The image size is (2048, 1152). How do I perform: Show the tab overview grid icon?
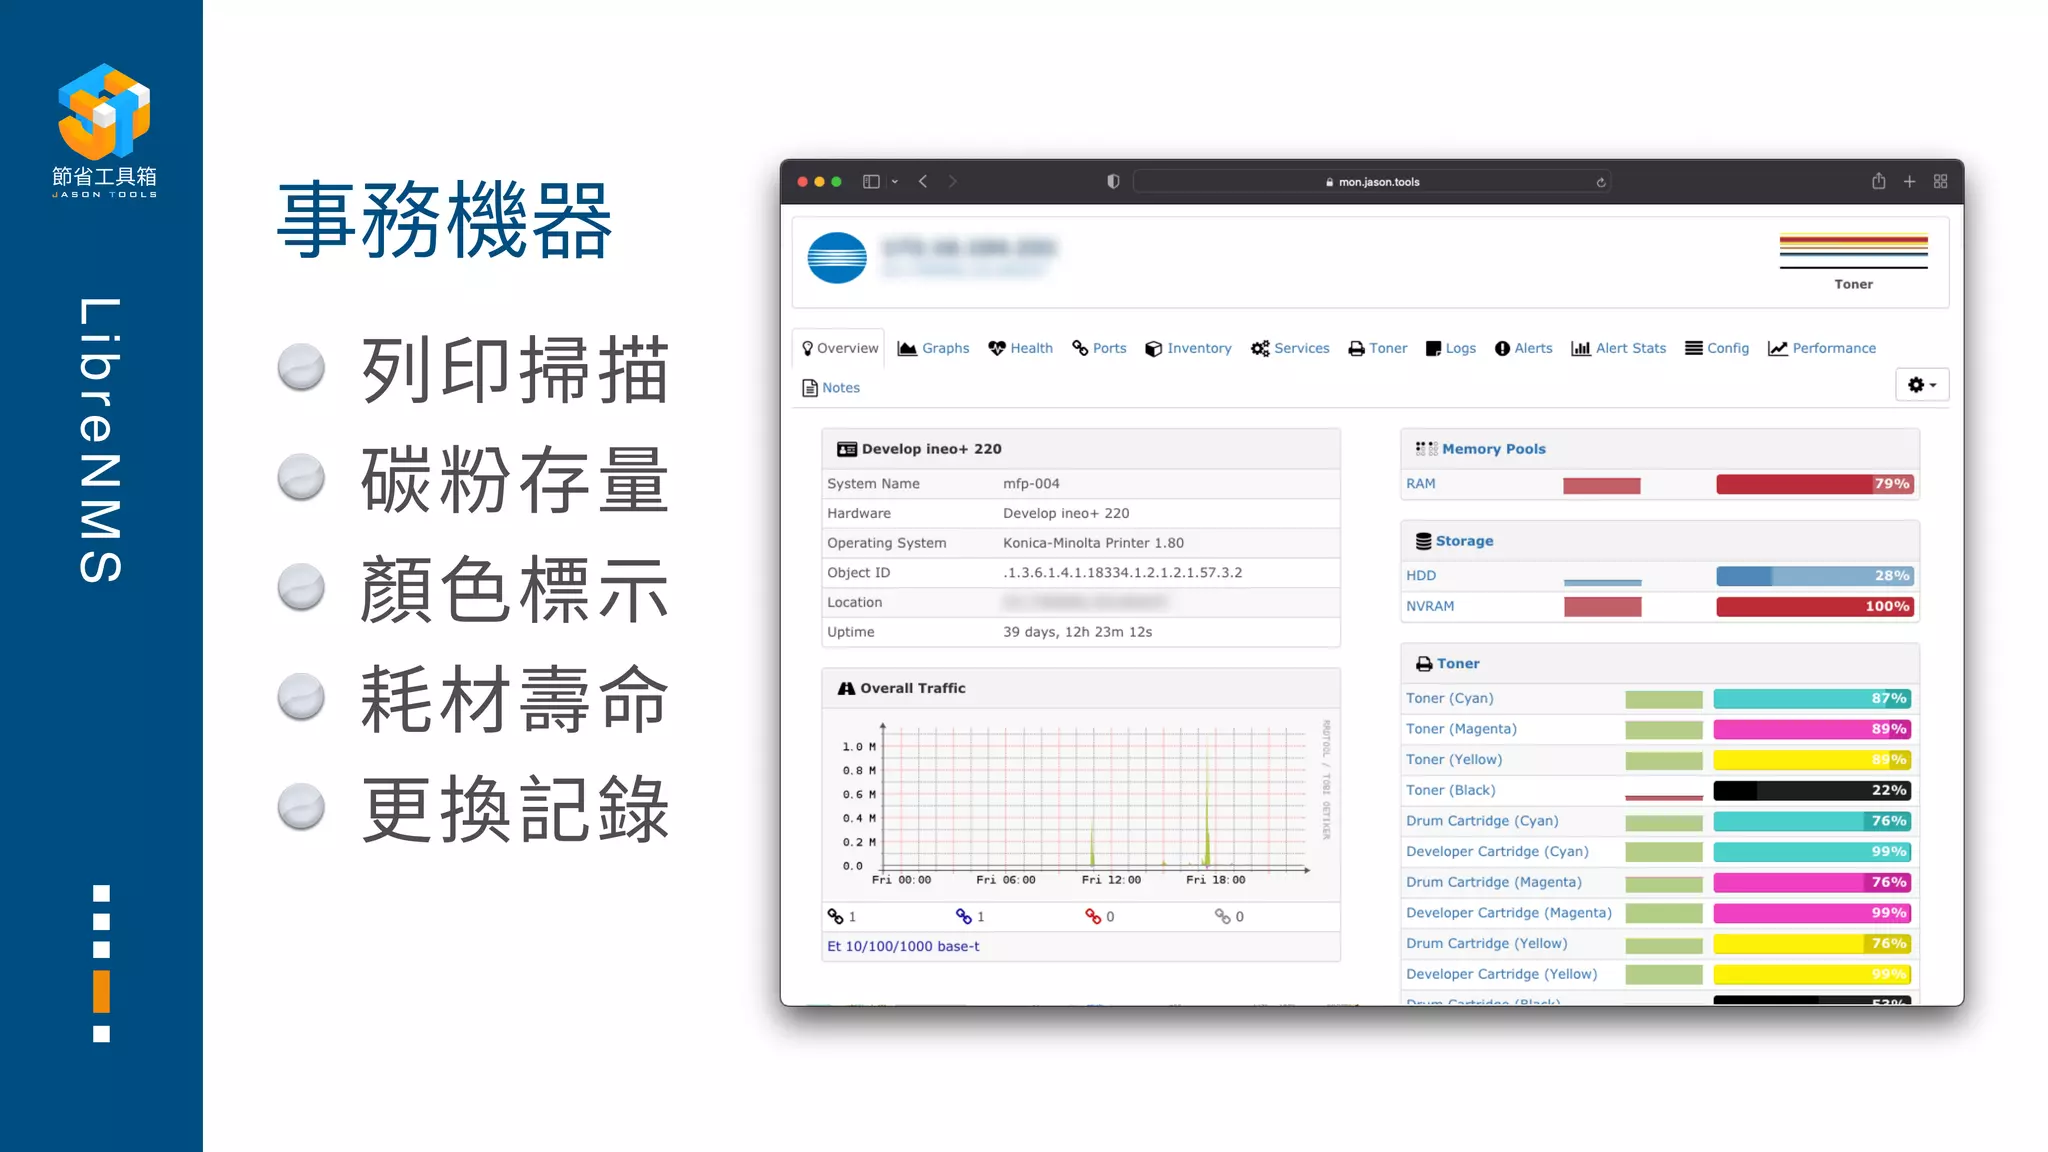(x=1940, y=182)
